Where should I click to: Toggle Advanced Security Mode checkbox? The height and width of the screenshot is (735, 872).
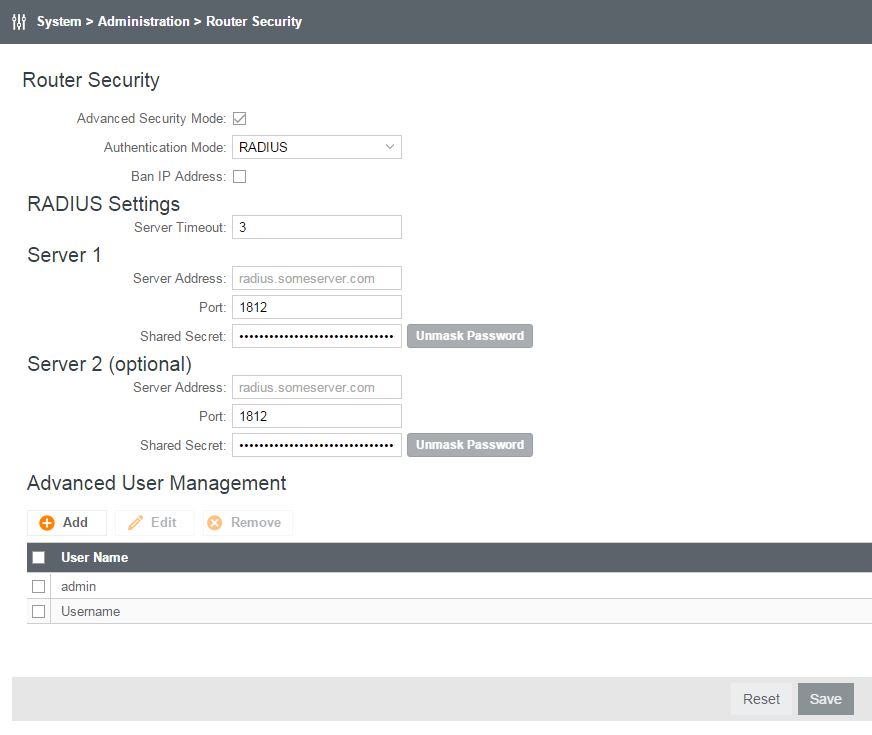(x=240, y=118)
